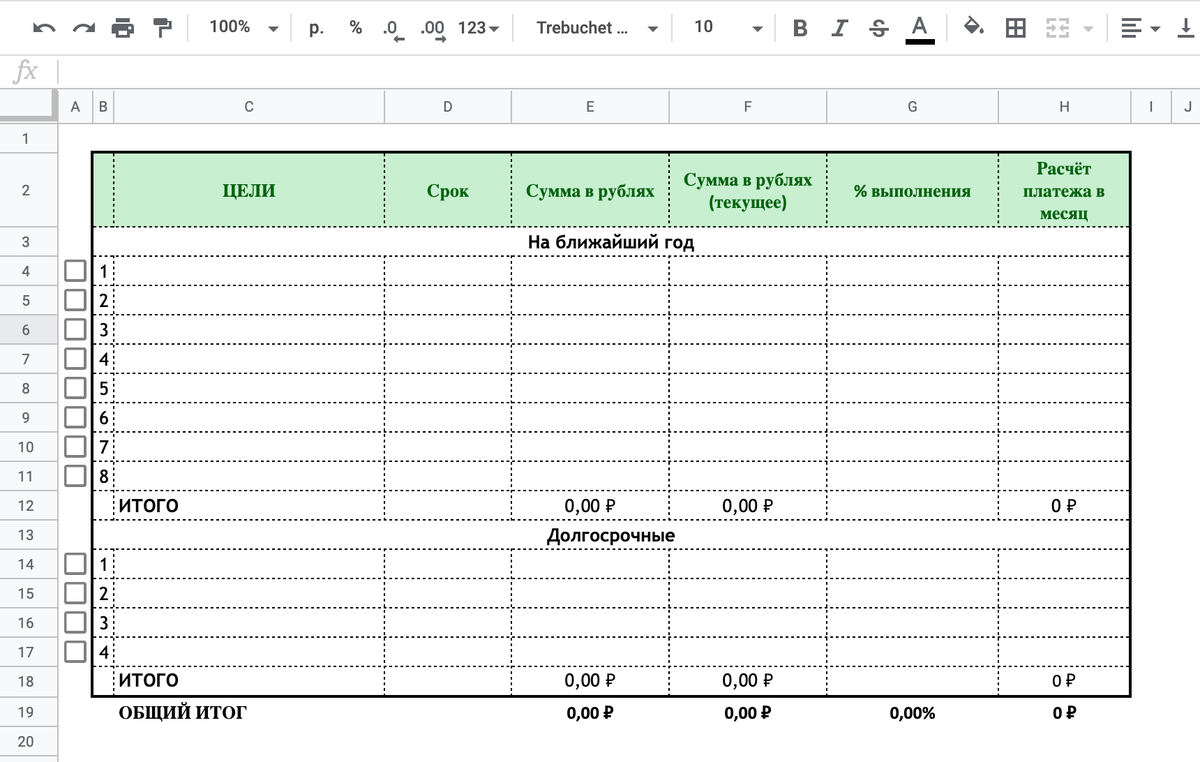
Task: Tick the checkbox for near-term goal 5
Action: pos(75,388)
